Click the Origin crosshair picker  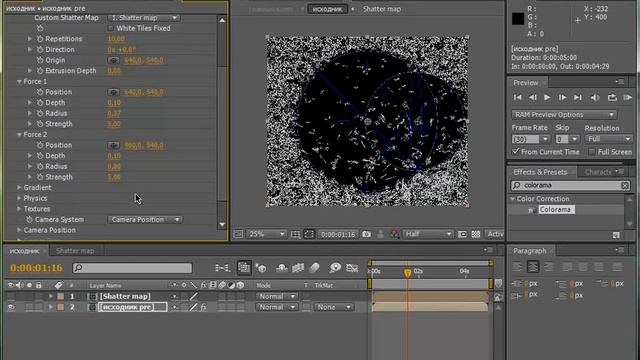point(113,60)
